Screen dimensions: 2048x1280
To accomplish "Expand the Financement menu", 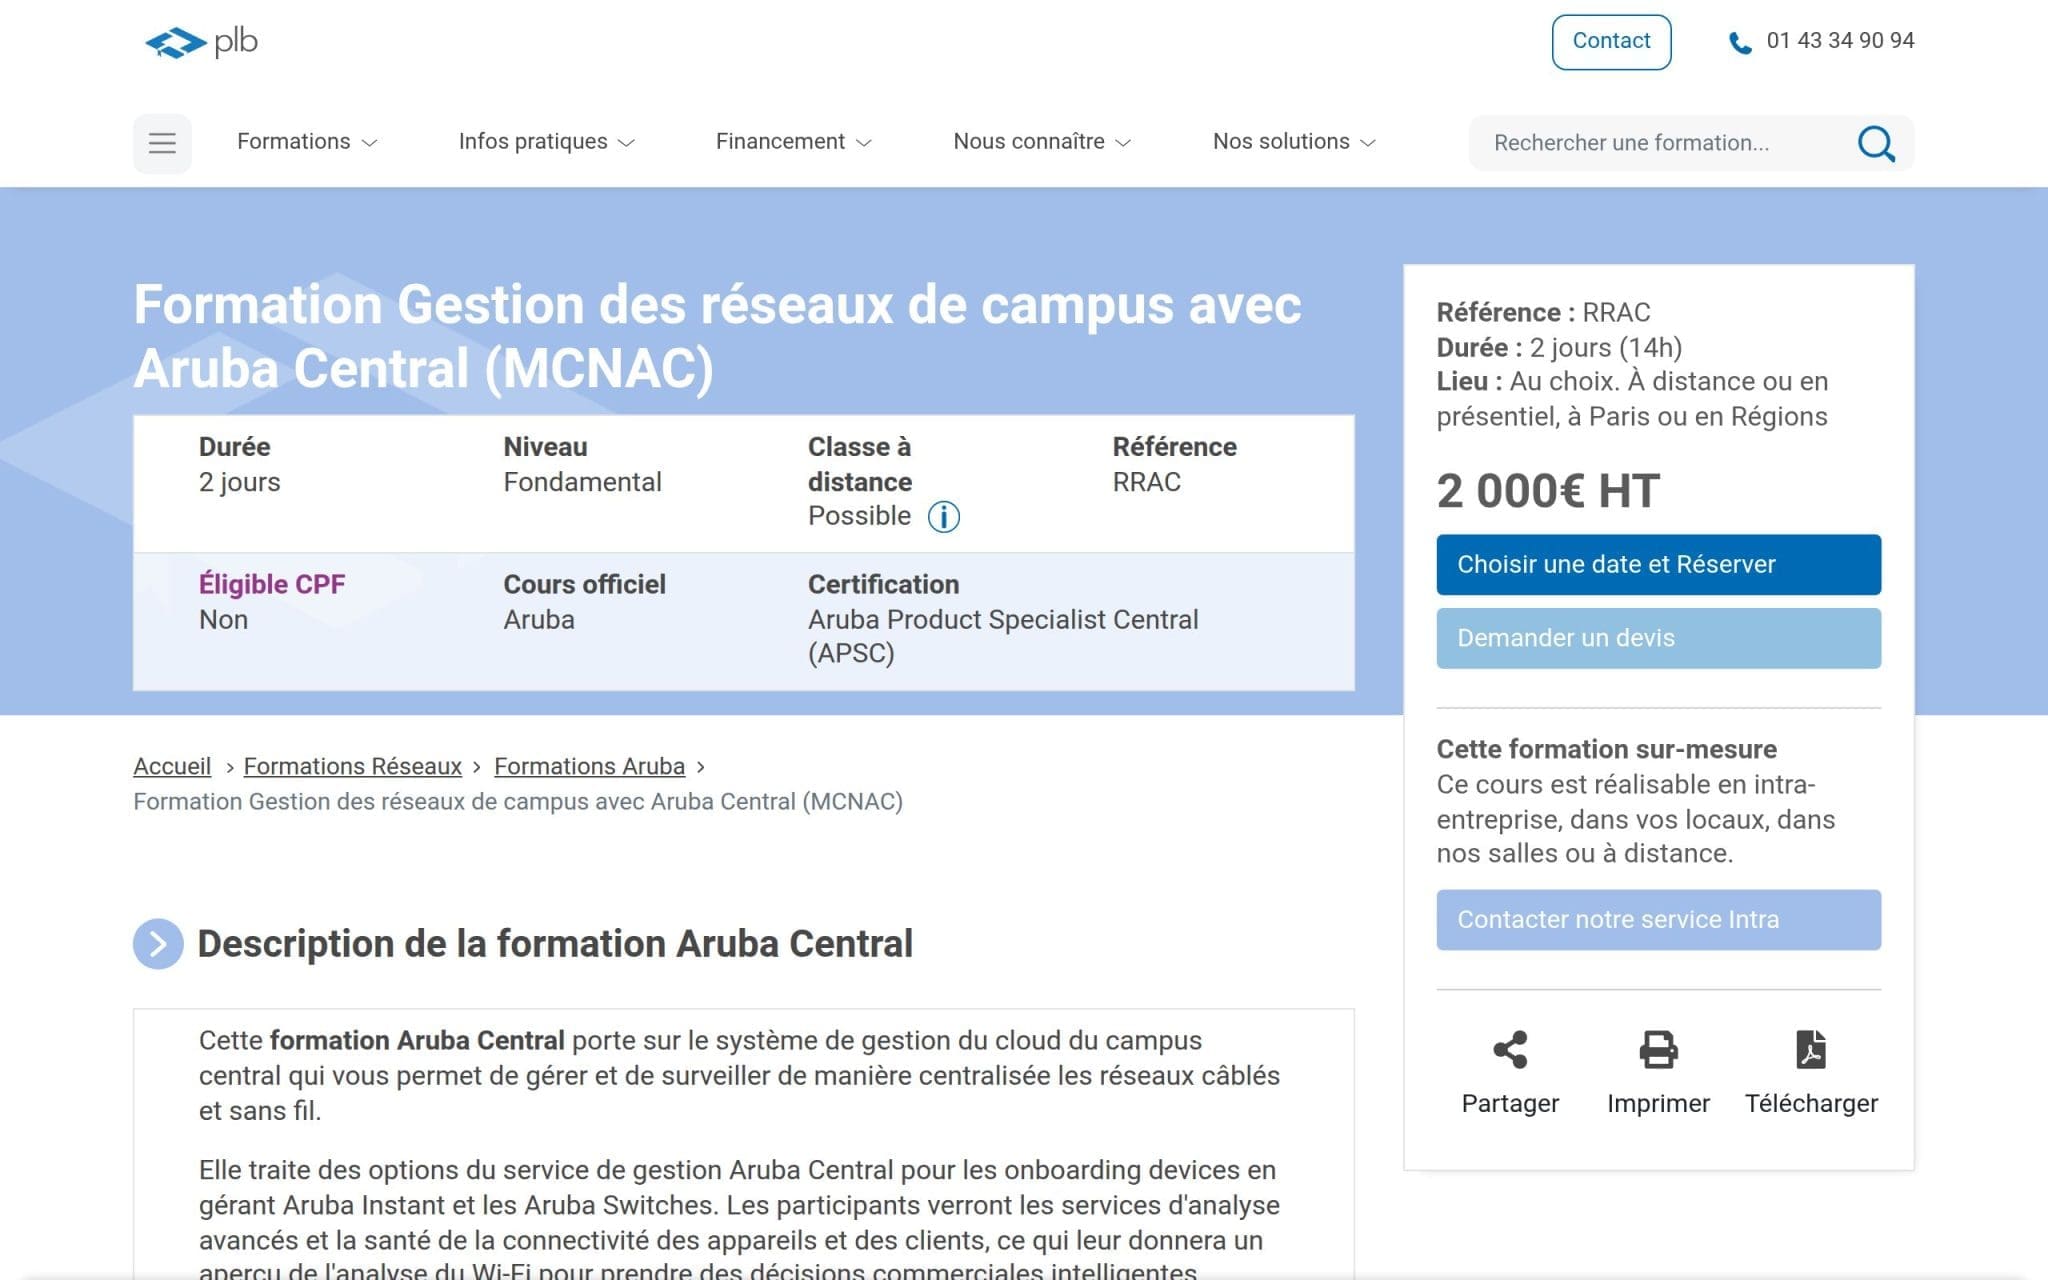I will pyautogui.click(x=793, y=142).
